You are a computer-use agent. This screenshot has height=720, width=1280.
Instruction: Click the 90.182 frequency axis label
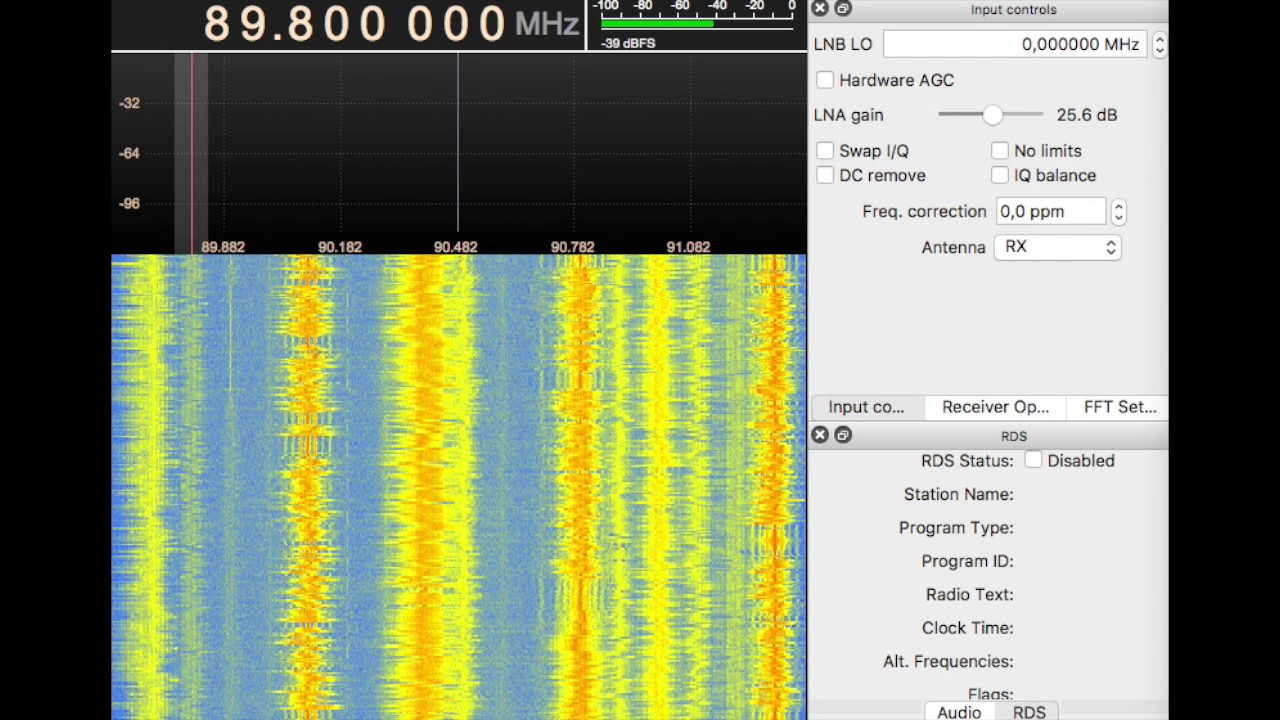(340, 247)
